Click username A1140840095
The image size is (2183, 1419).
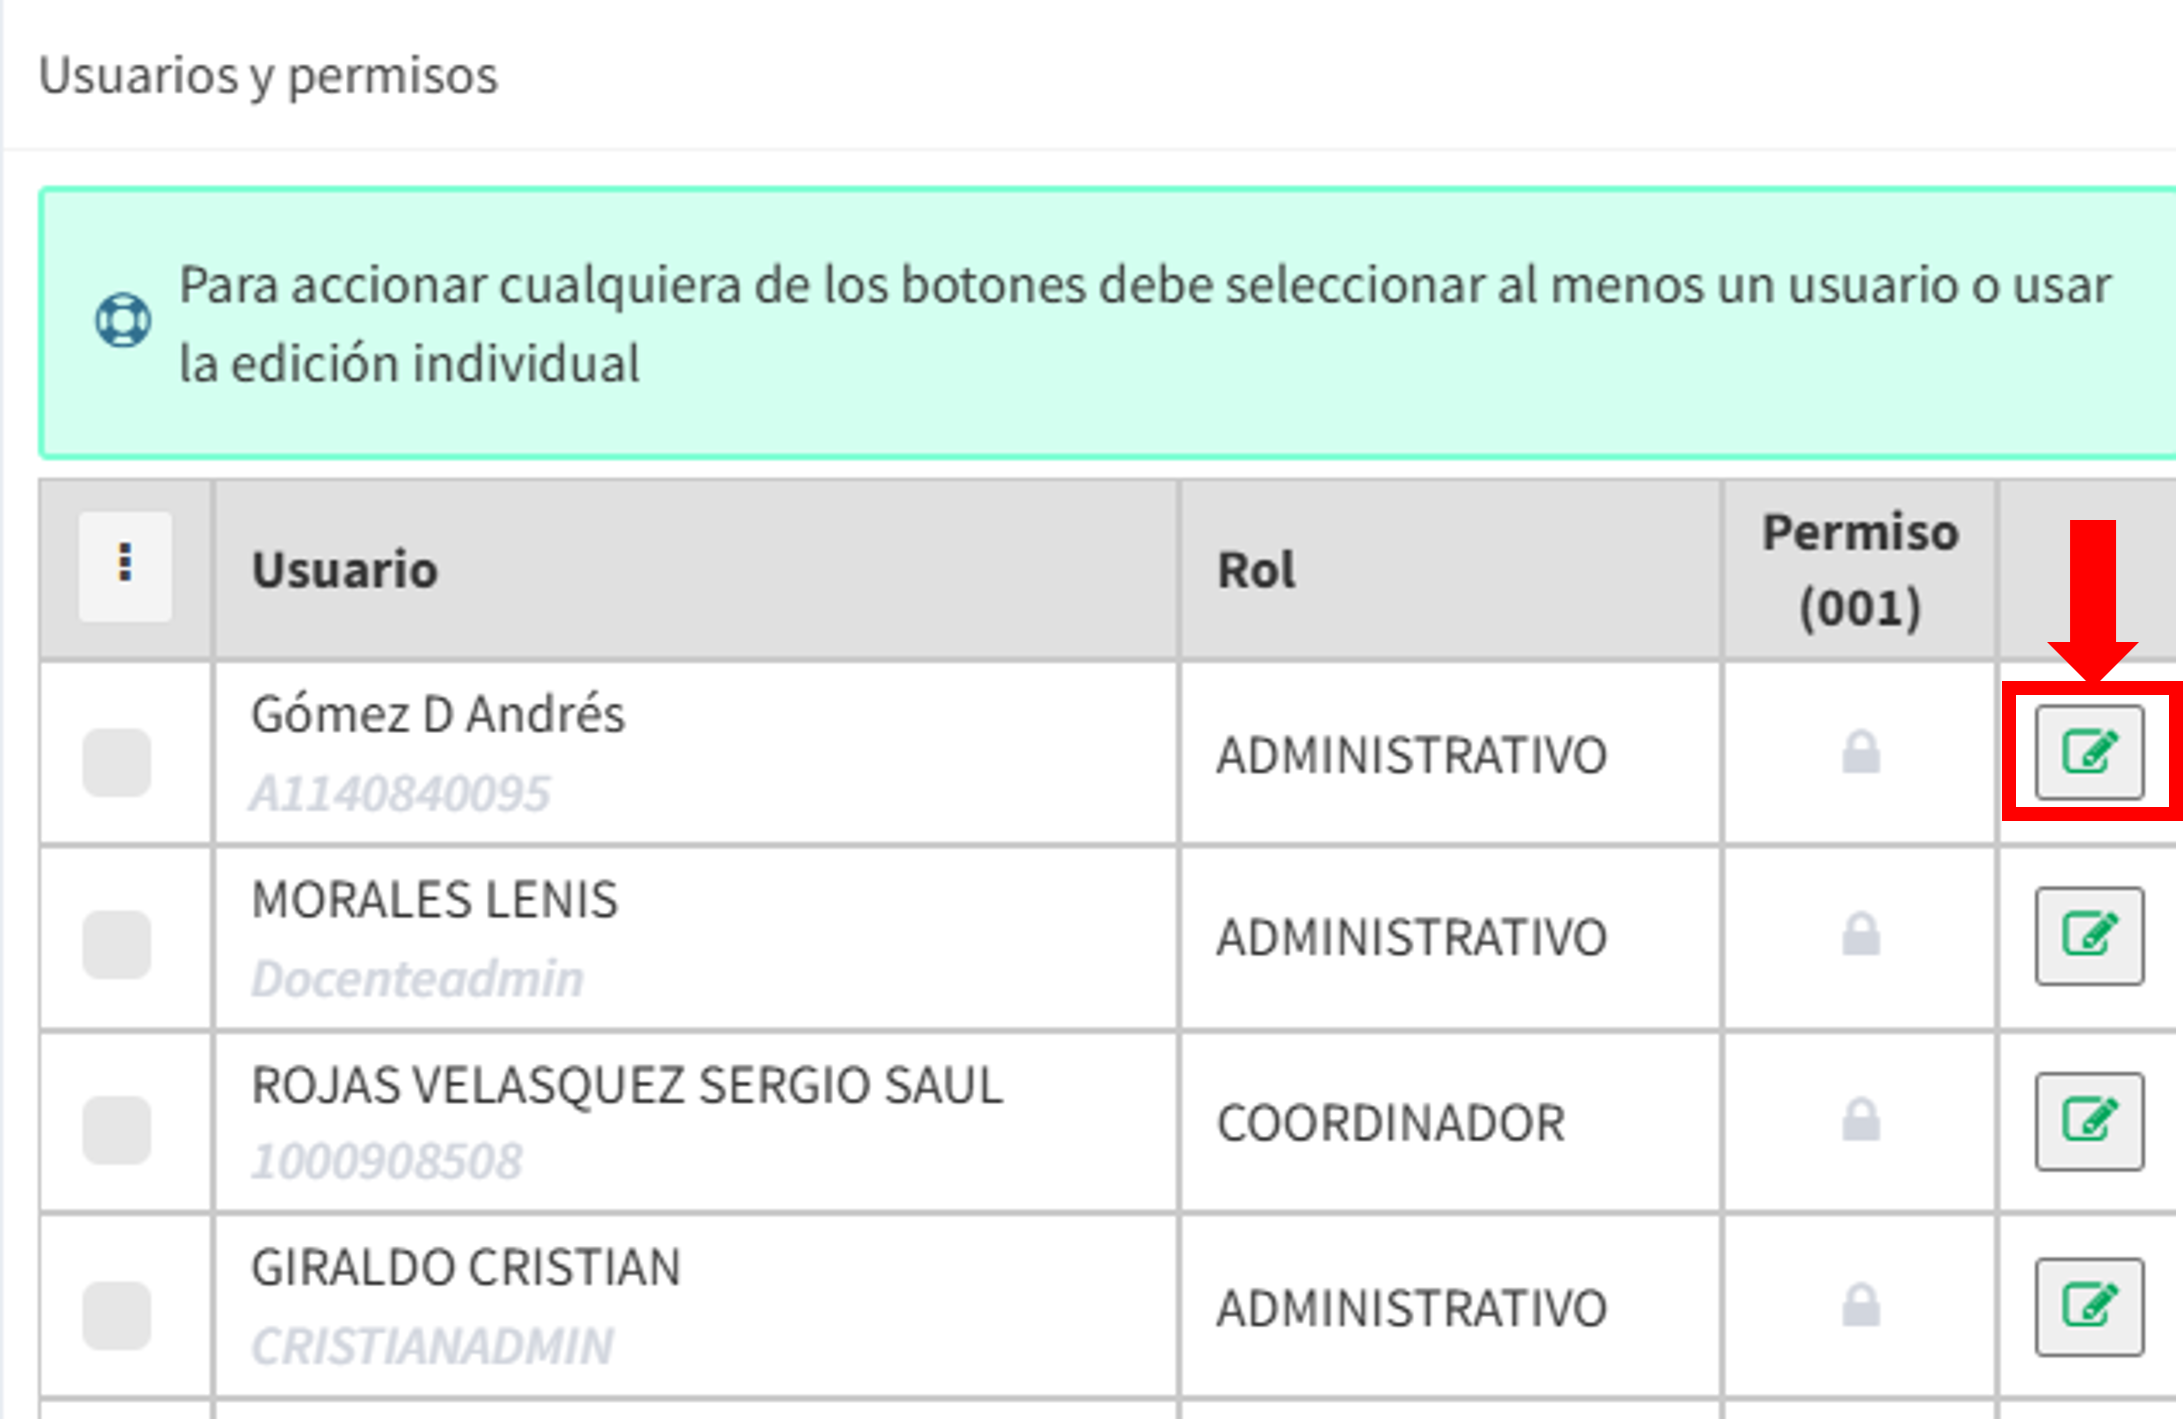(400, 794)
